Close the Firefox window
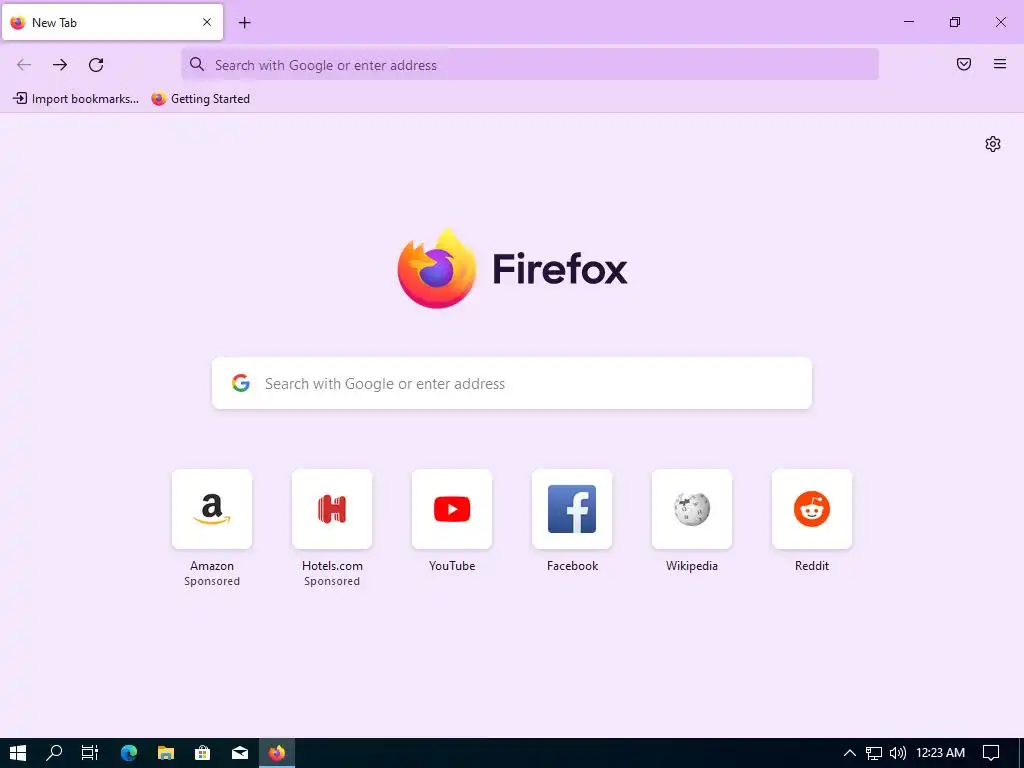Image resolution: width=1024 pixels, height=768 pixels. point(1000,22)
